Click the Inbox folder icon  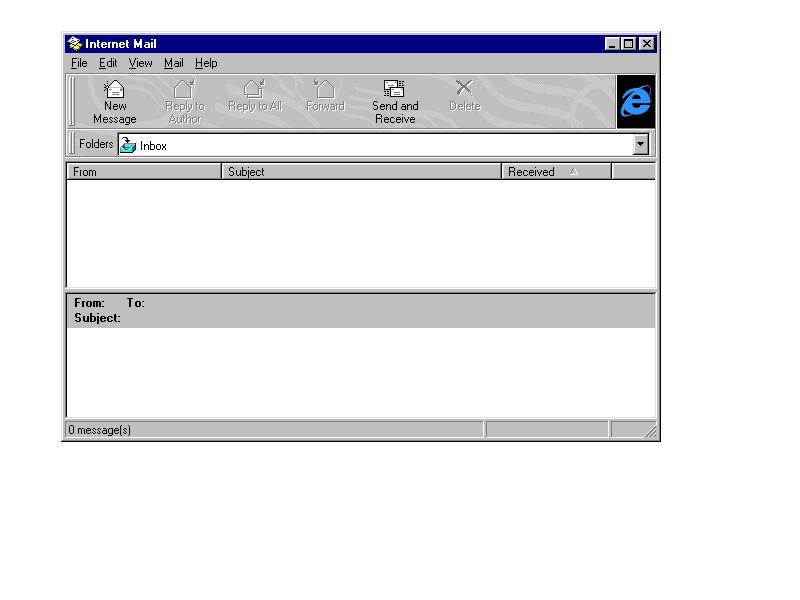(128, 145)
